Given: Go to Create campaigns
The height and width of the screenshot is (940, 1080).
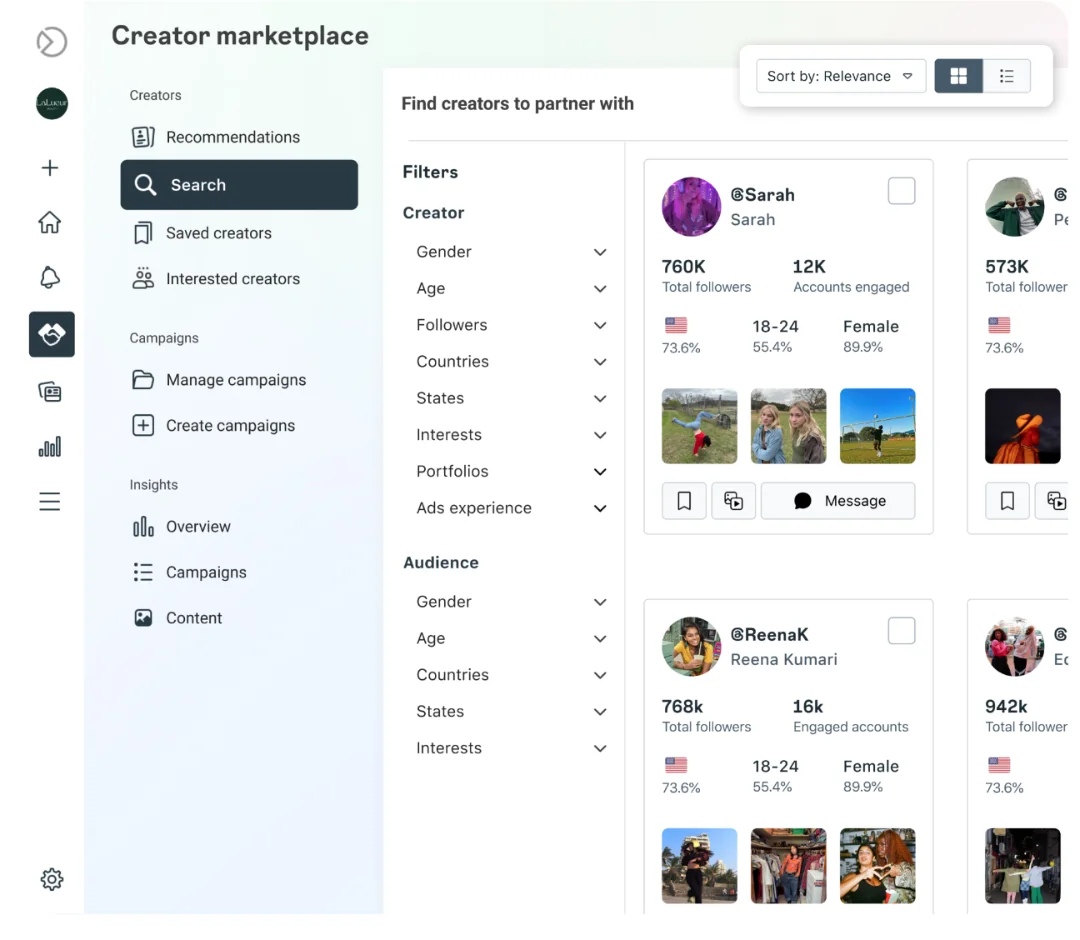Looking at the screenshot, I should pos(230,426).
